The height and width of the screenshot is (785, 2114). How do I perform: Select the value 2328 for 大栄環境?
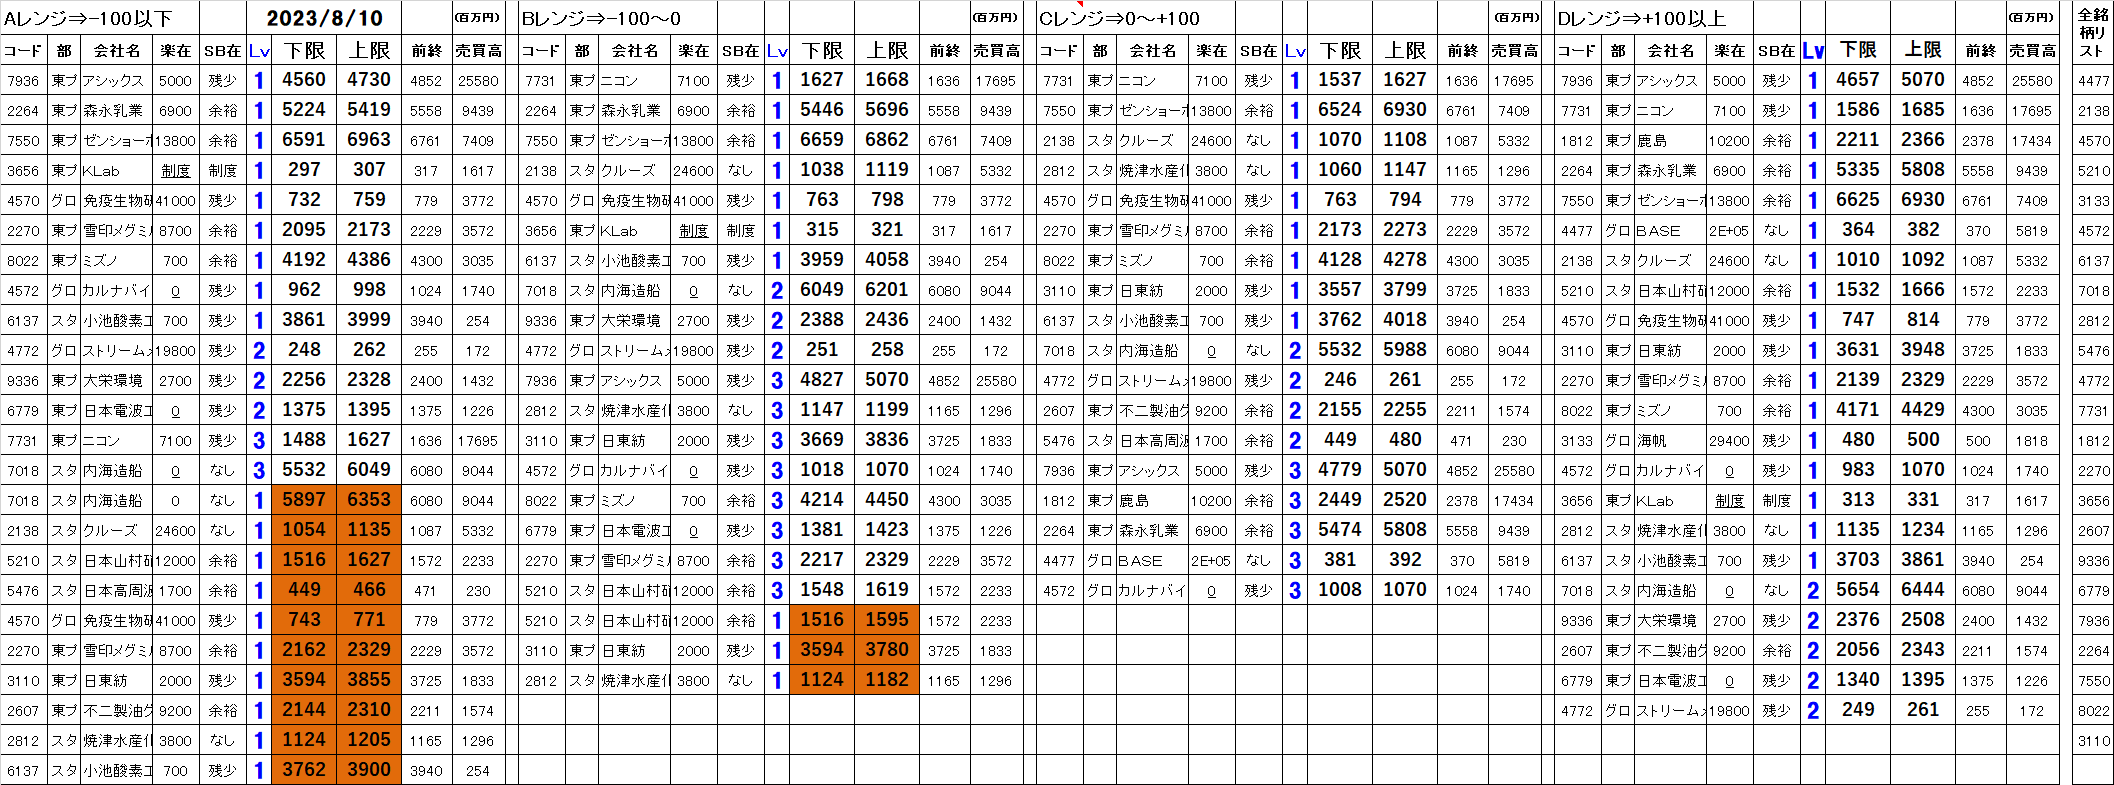[x=369, y=380]
